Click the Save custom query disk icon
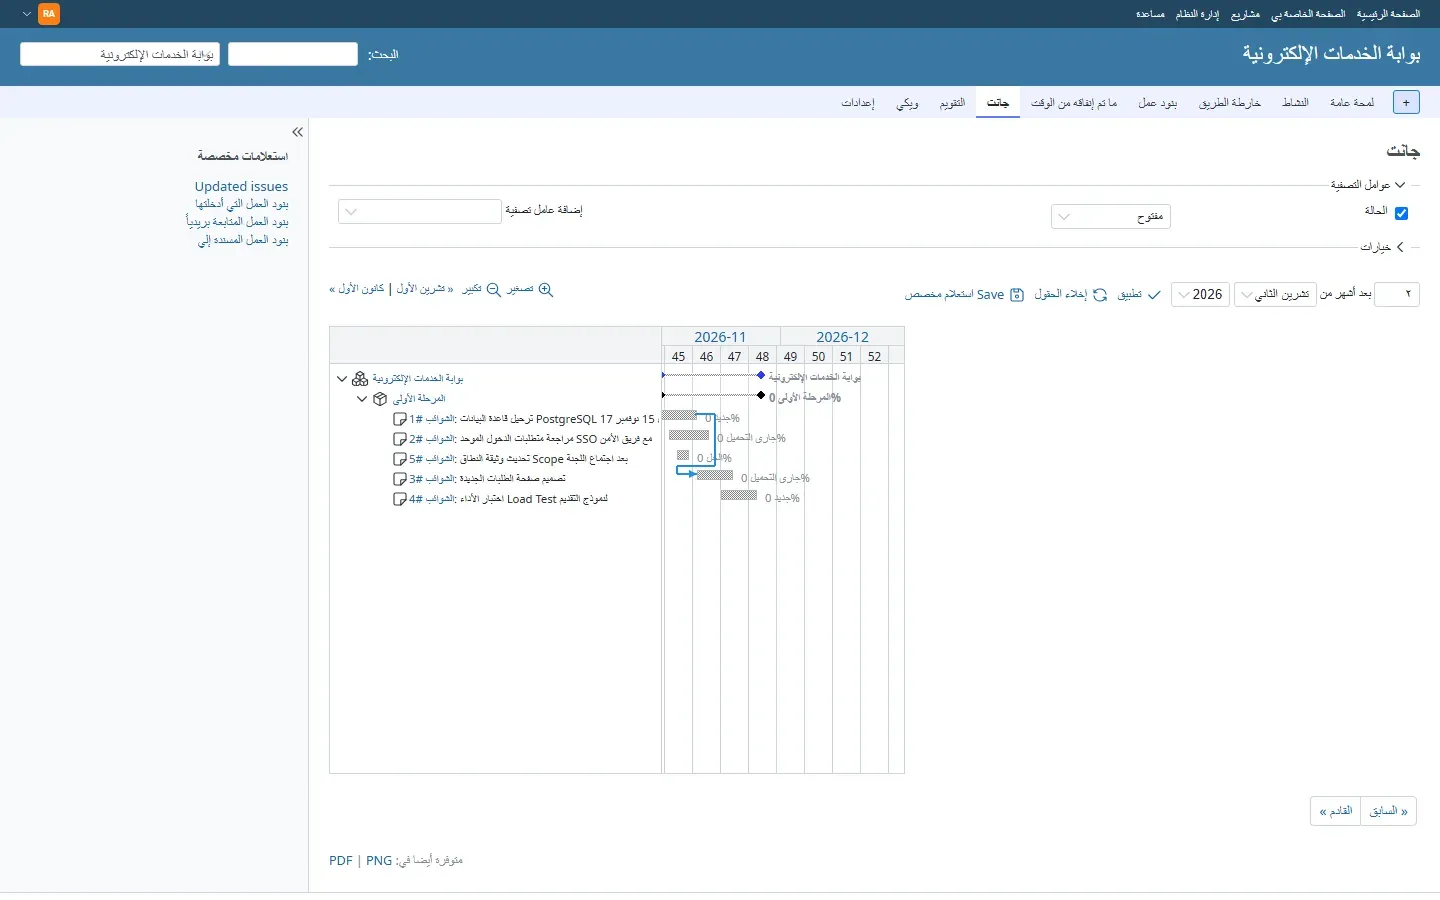Viewport: 1440px width, 900px height. pos(1017,295)
